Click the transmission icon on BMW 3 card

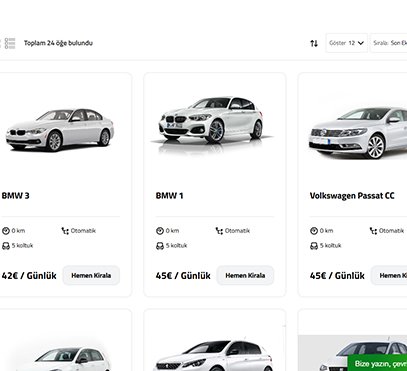(x=65, y=231)
